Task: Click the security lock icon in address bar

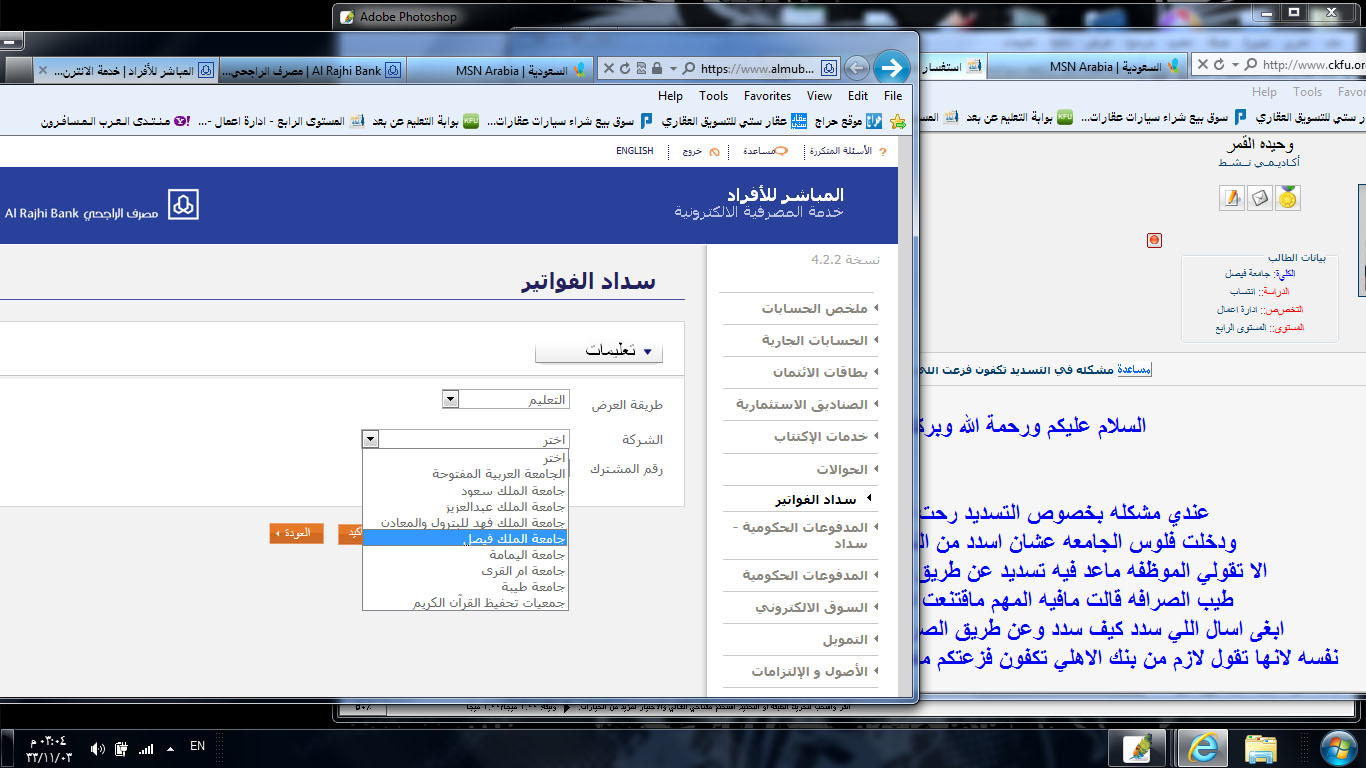Action: (657, 68)
